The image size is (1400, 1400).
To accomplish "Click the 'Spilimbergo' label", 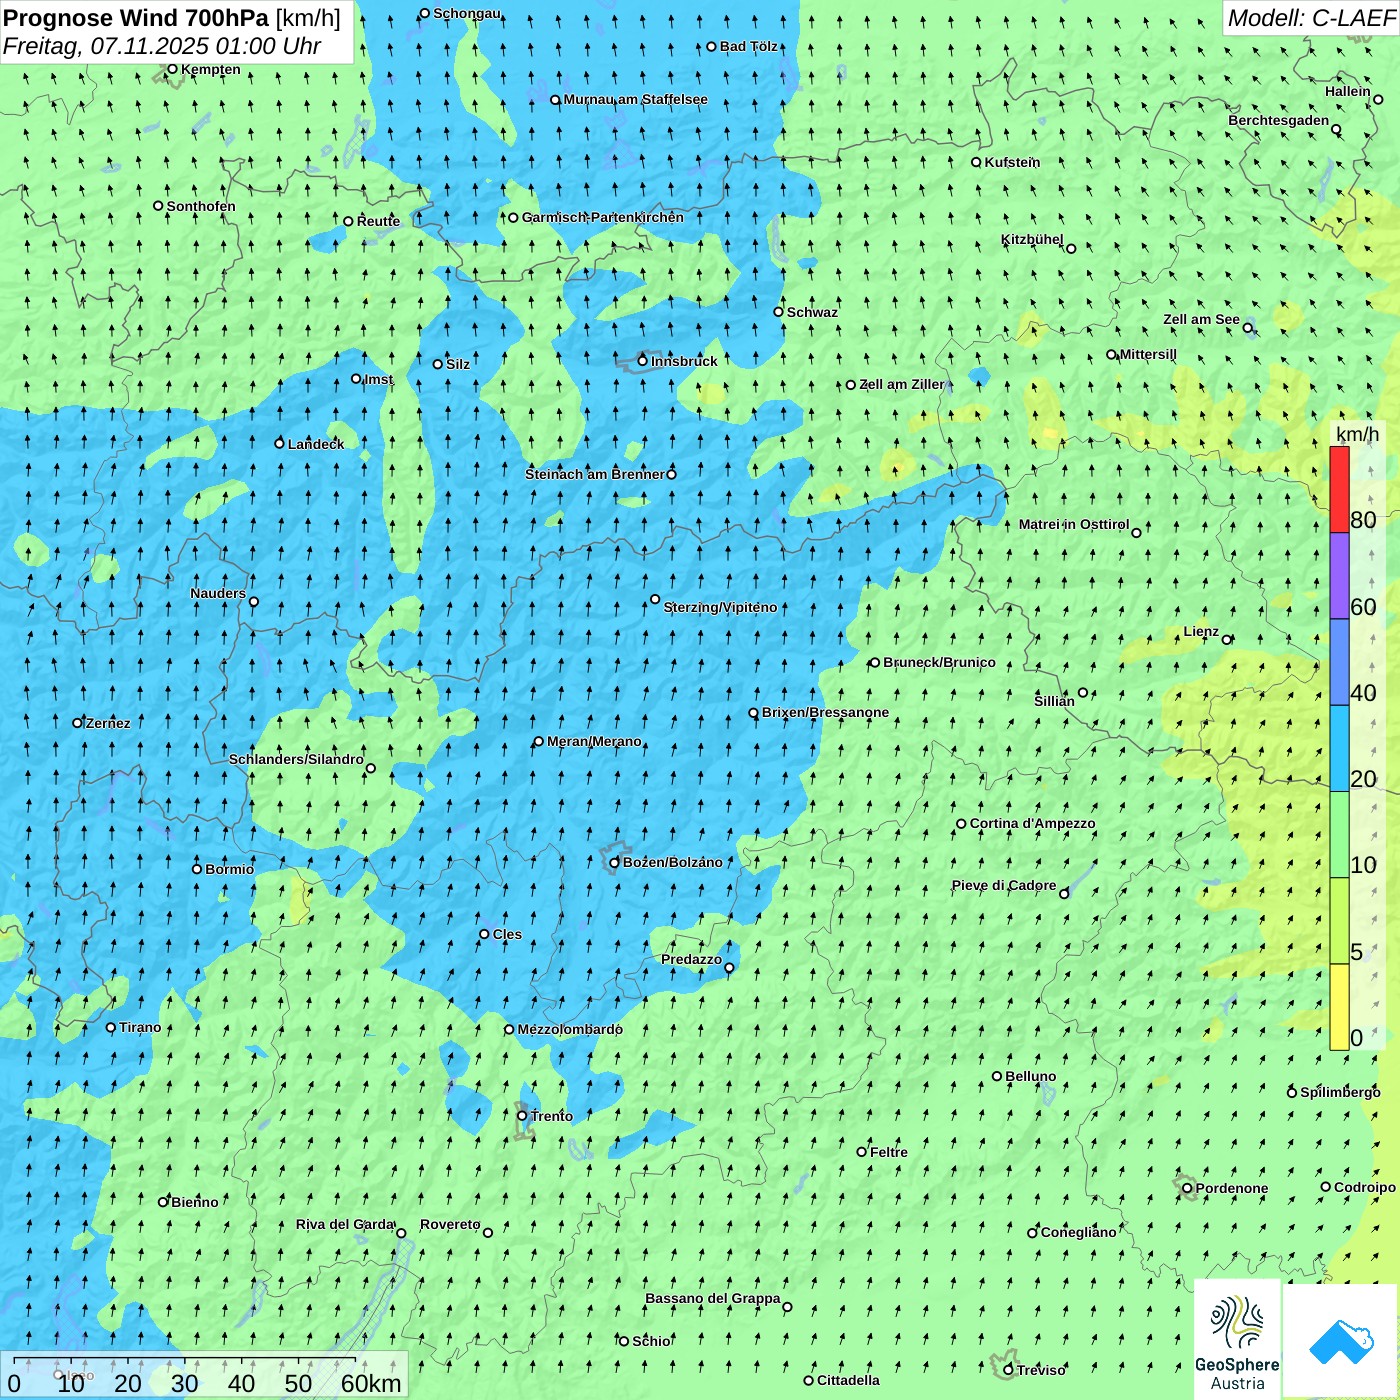I will pos(1340,1092).
